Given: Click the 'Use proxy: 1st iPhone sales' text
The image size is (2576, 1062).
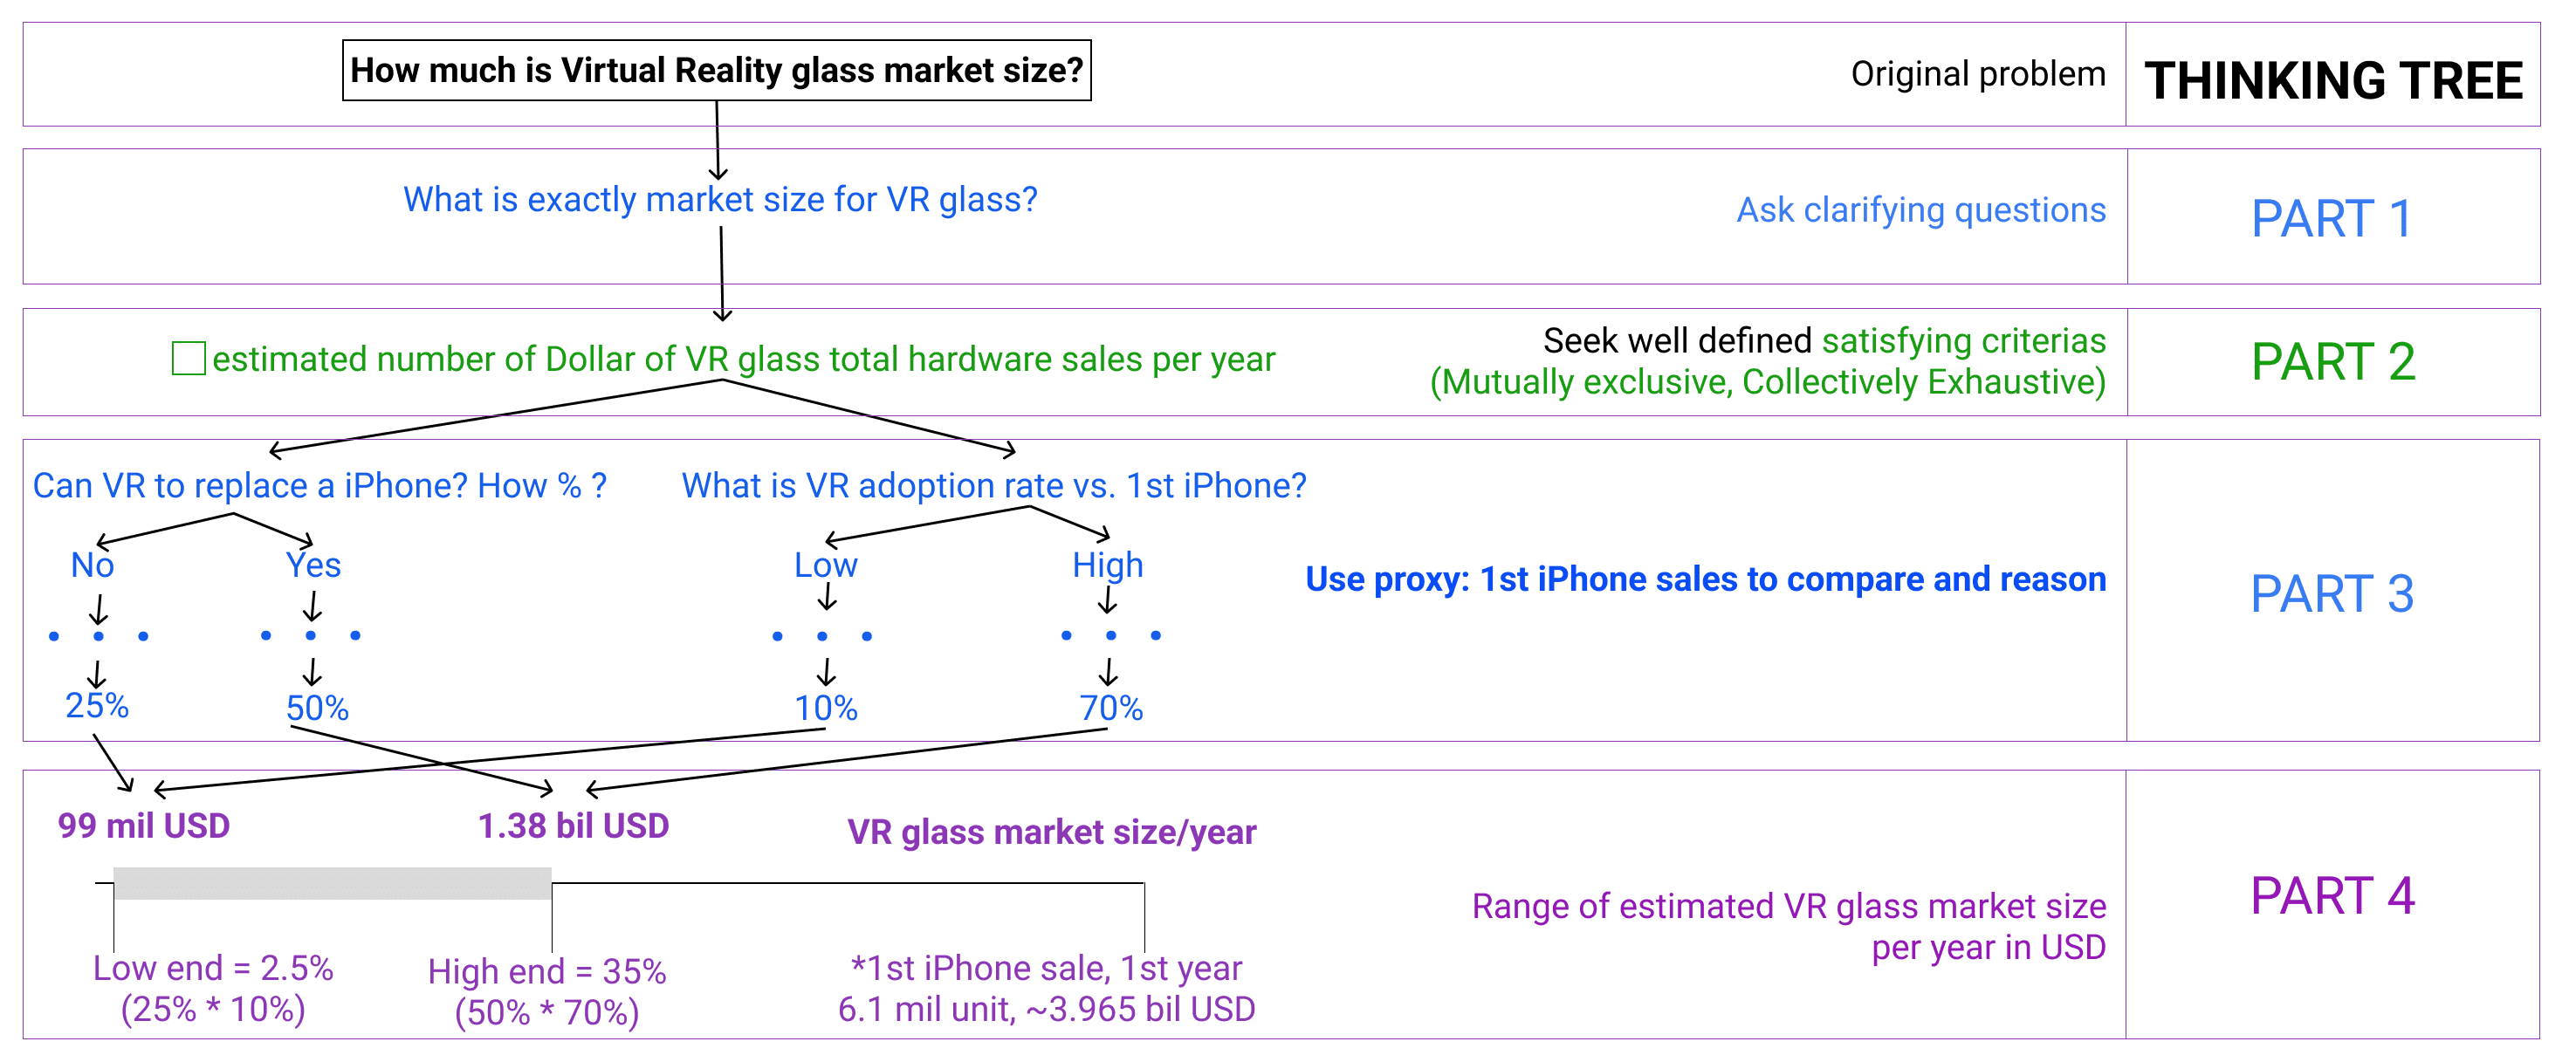Looking at the screenshot, I should click(1705, 579).
